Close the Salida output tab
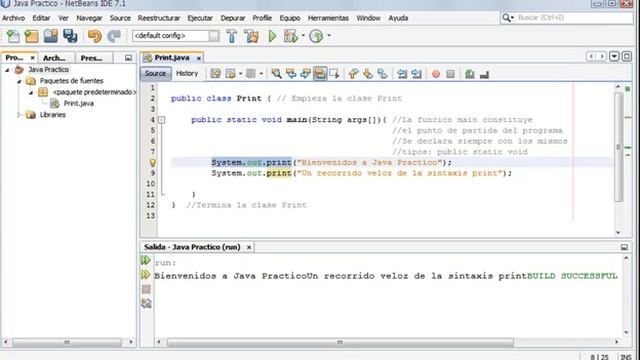Viewport: 640px width, 360px height. coord(249,247)
